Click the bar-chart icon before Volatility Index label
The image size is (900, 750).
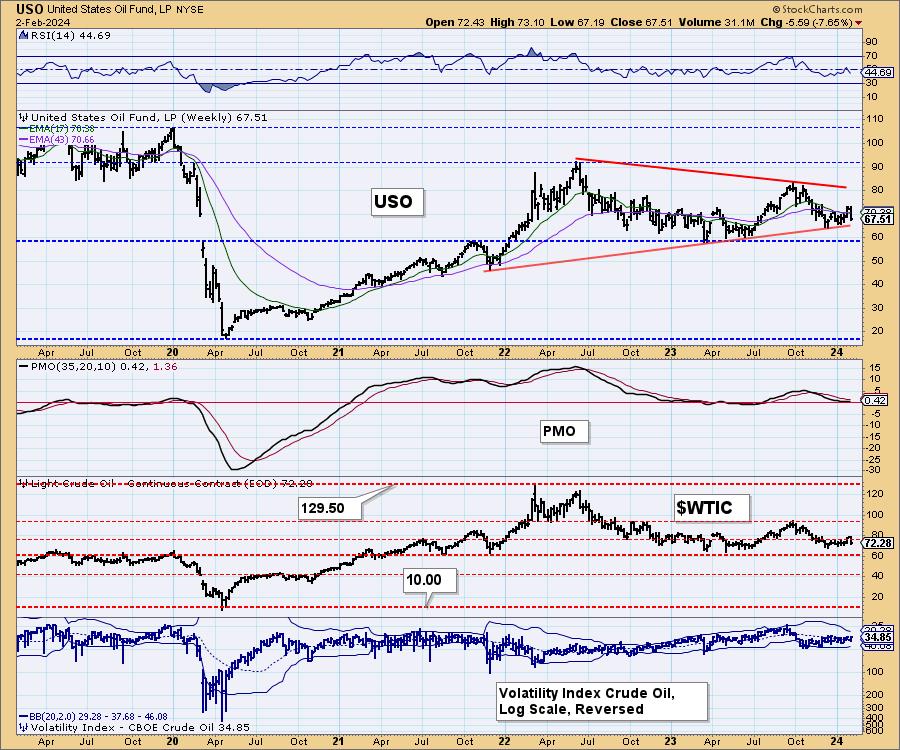pos(23,728)
